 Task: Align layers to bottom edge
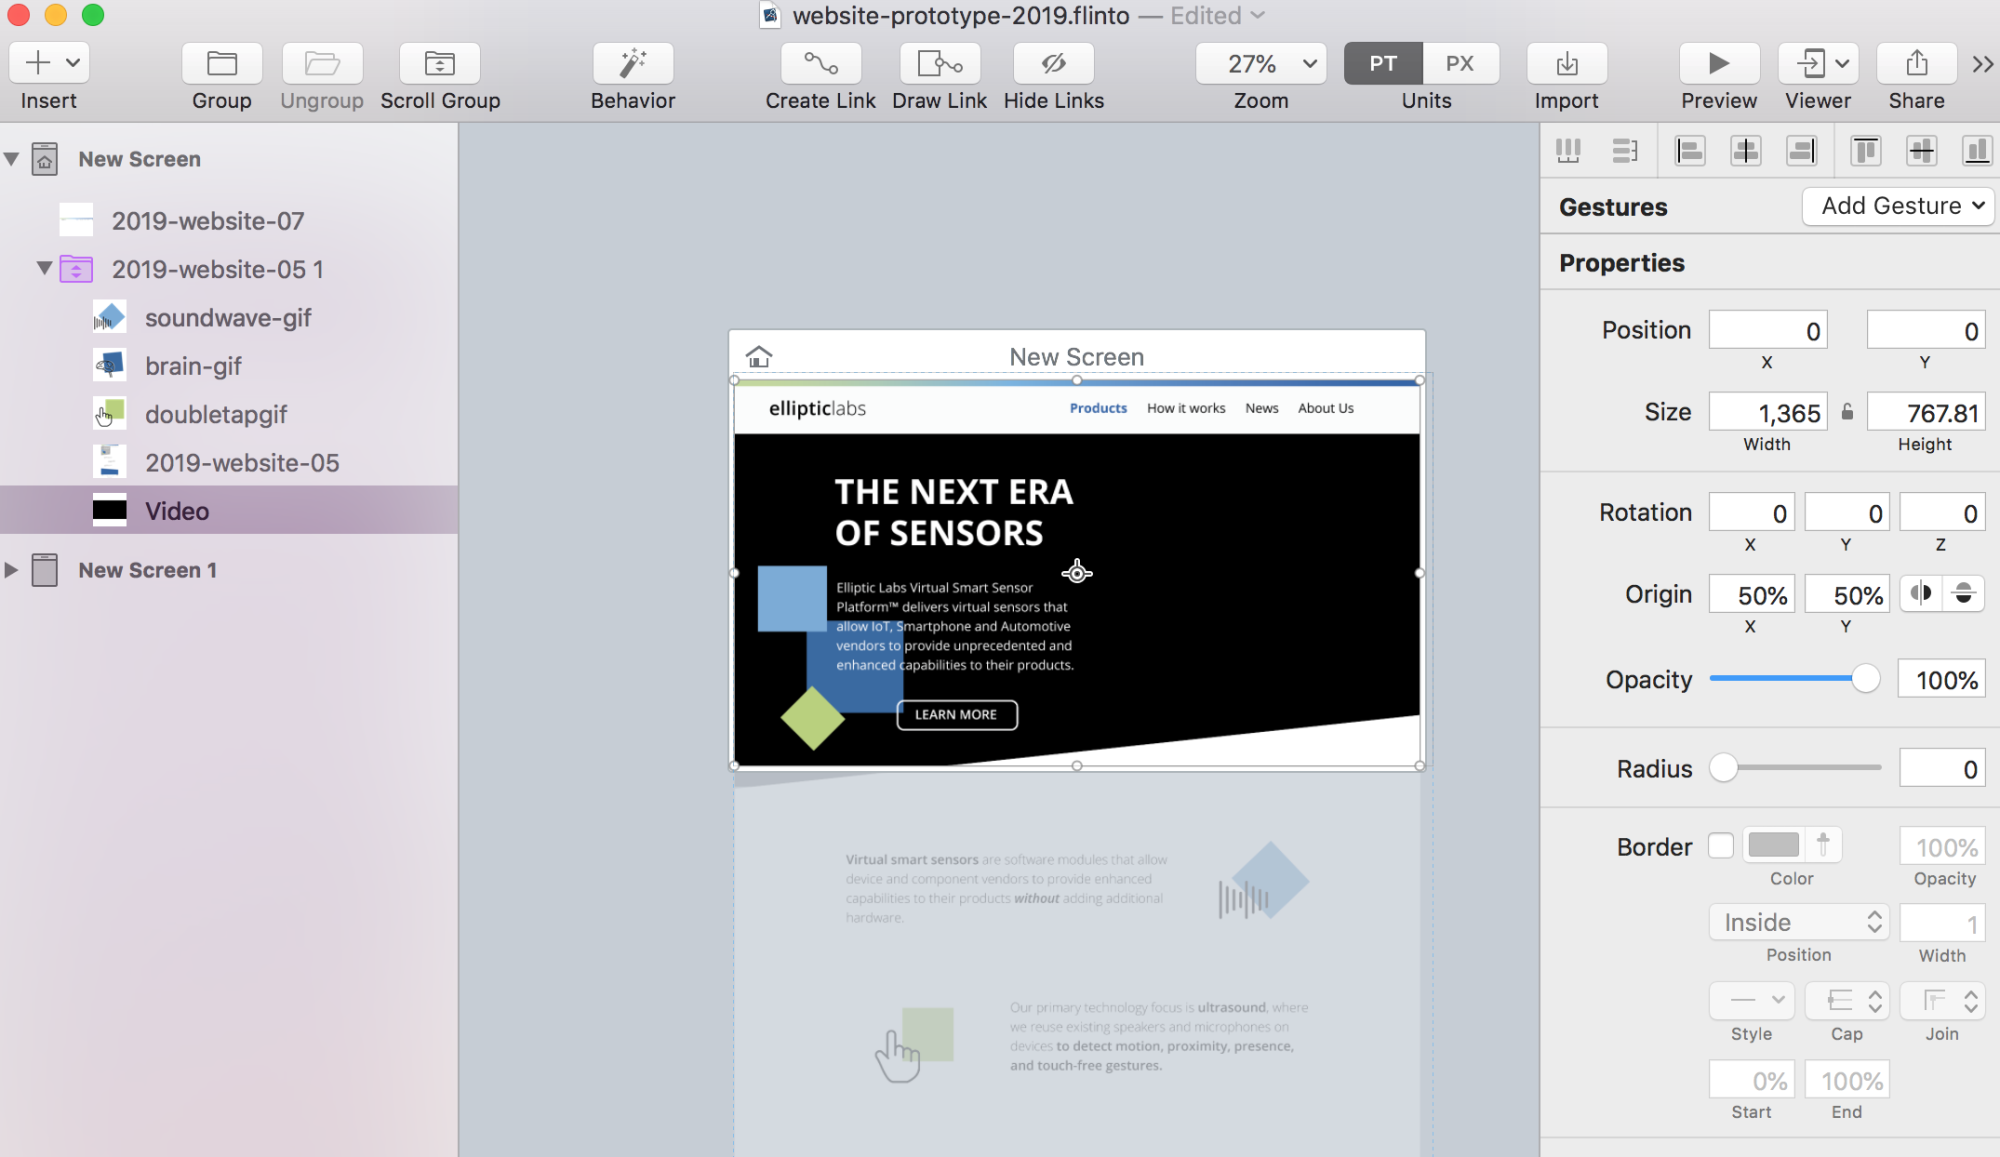pos(1977,151)
